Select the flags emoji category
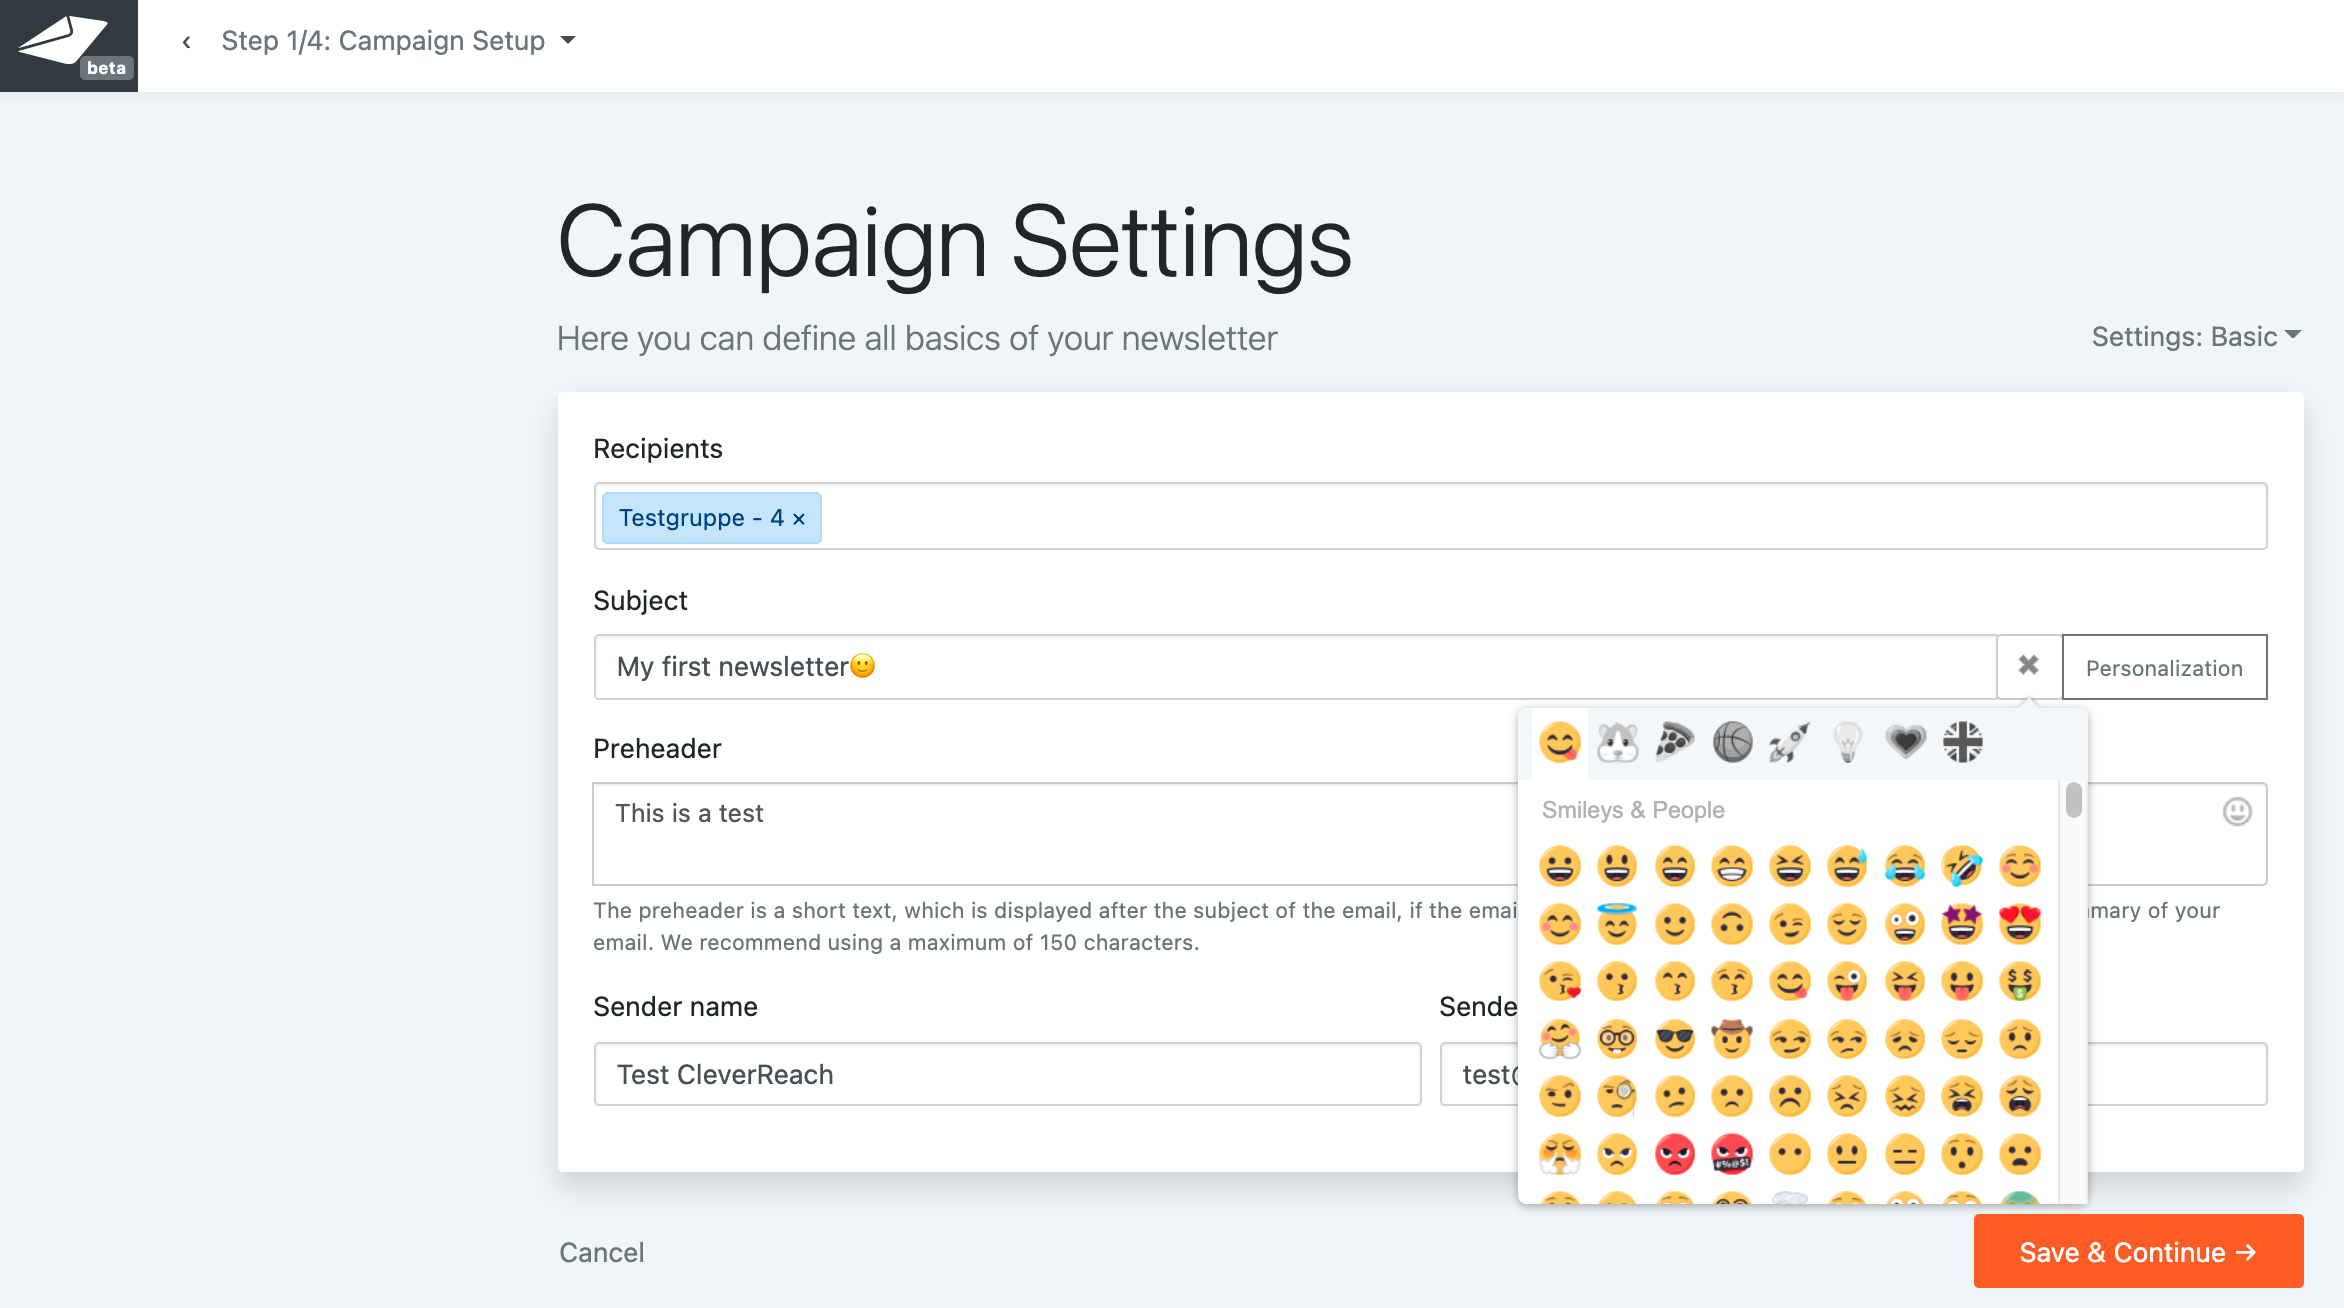 point(1963,743)
